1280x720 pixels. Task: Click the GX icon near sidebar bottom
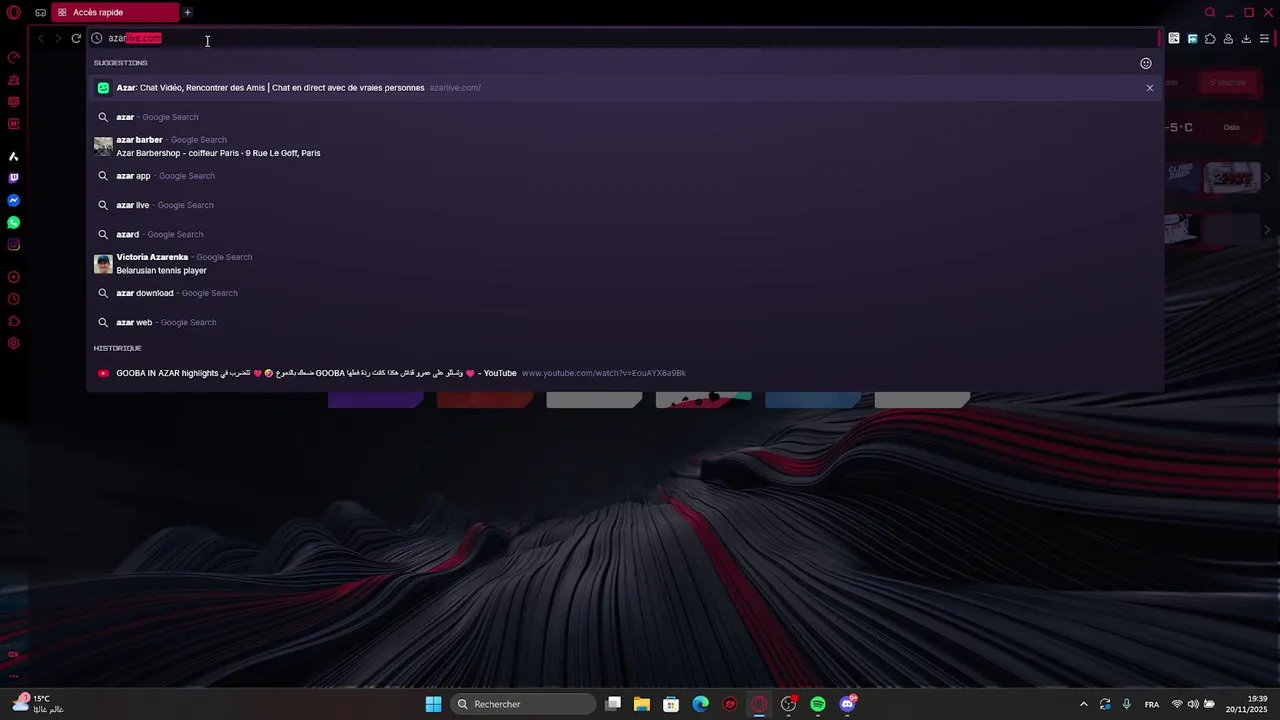point(14,654)
